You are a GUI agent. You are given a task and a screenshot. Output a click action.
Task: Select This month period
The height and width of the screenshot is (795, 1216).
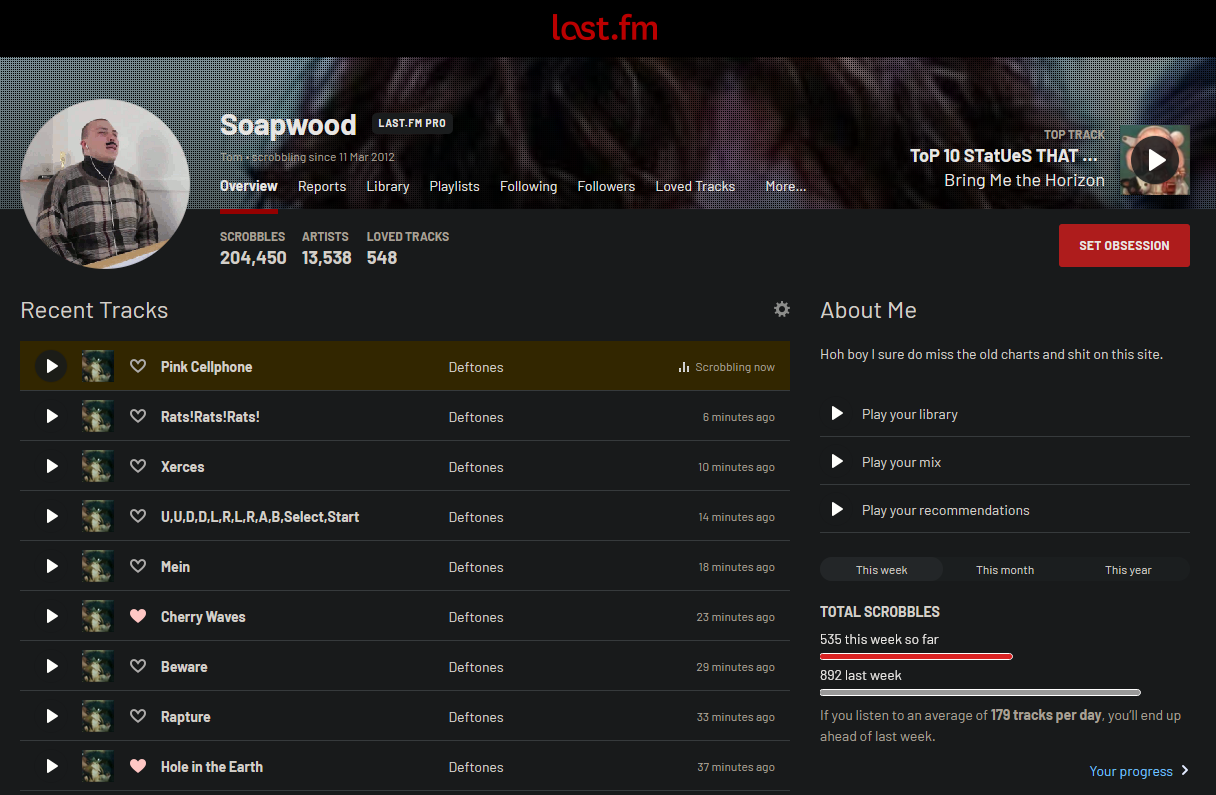pyautogui.click(x=1005, y=570)
